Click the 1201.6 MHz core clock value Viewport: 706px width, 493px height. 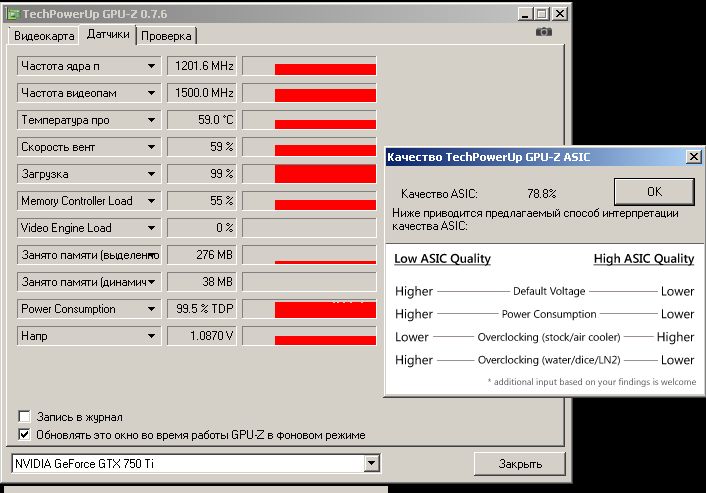[x=202, y=66]
